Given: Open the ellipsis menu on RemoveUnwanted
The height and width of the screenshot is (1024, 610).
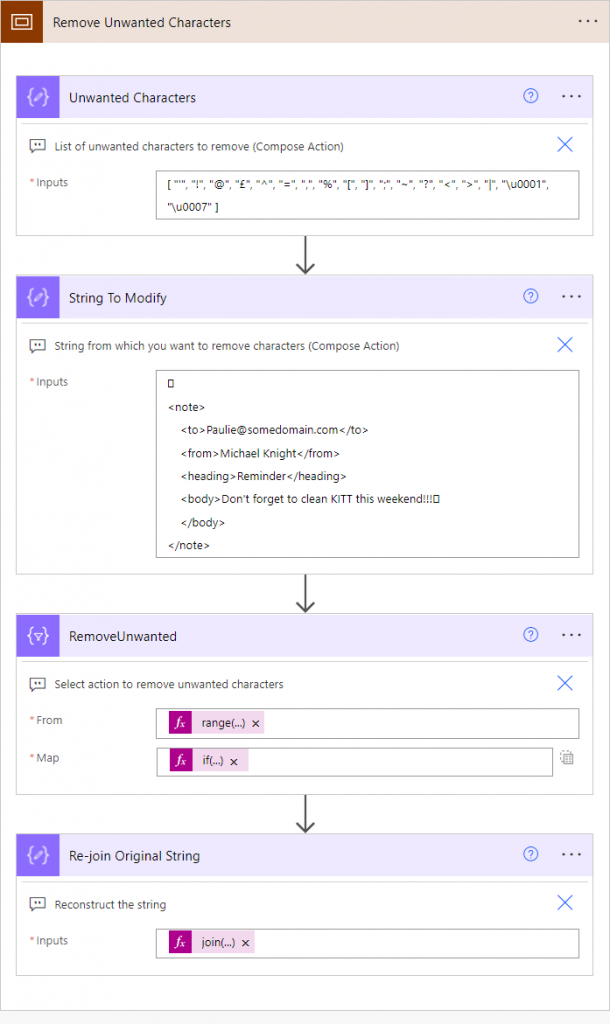Looking at the screenshot, I should coord(571,635).
